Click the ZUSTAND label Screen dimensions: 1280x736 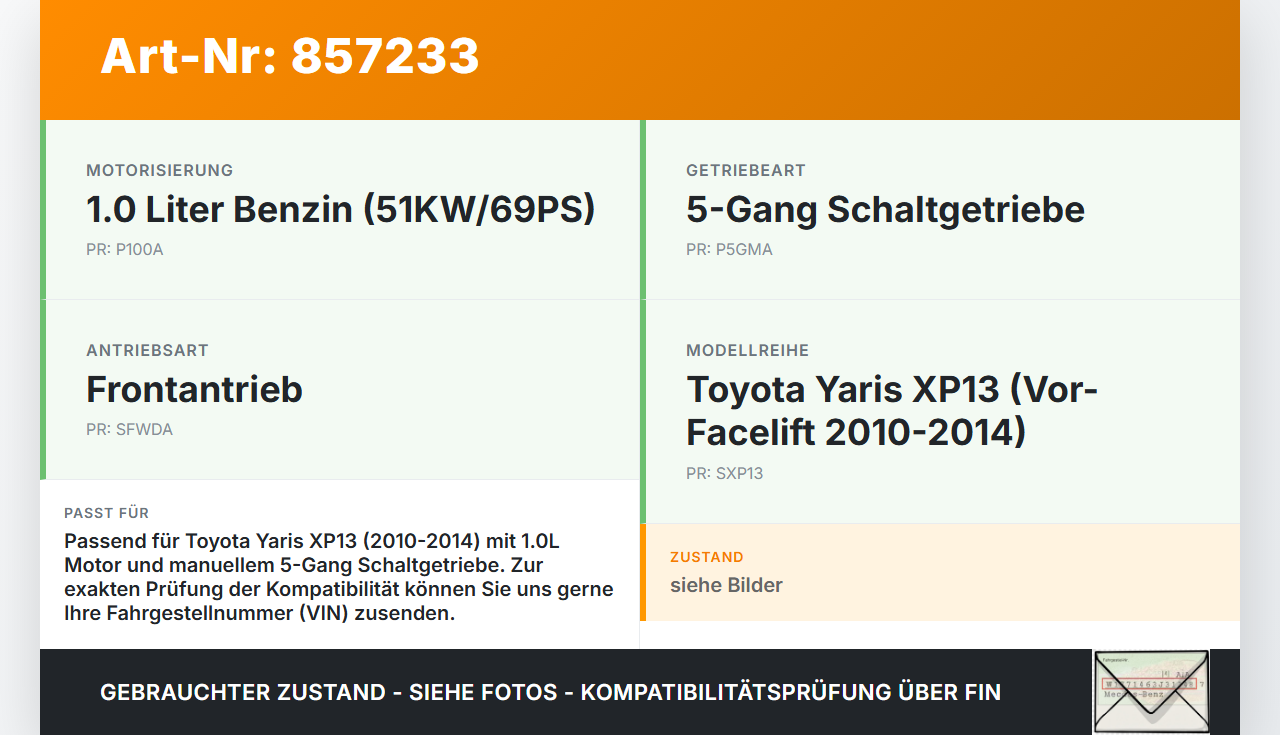click(x=707, y=557)
